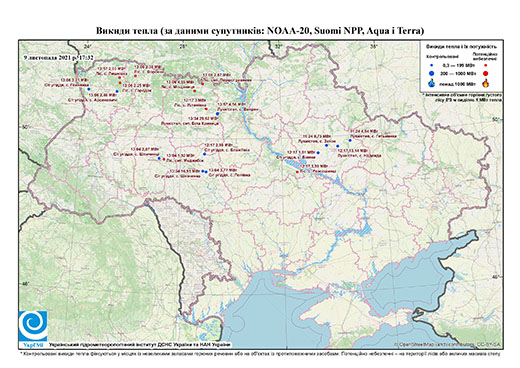Viewport: 520px width, 368px height.
Task: Select blue marker for 12:17 2,95 МВт
Action: pos(204,154)
